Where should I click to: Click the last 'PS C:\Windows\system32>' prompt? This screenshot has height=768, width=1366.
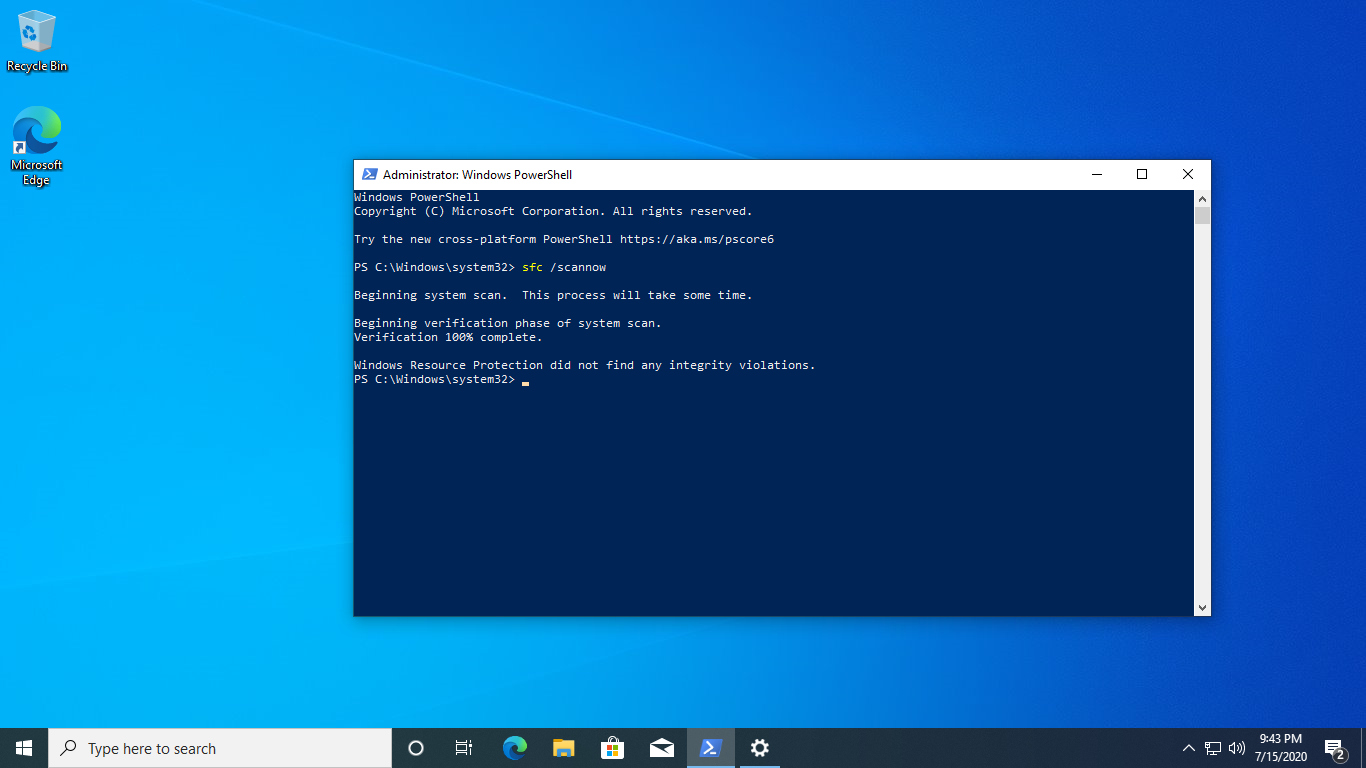pyautogui.click(x=434, y=379)
